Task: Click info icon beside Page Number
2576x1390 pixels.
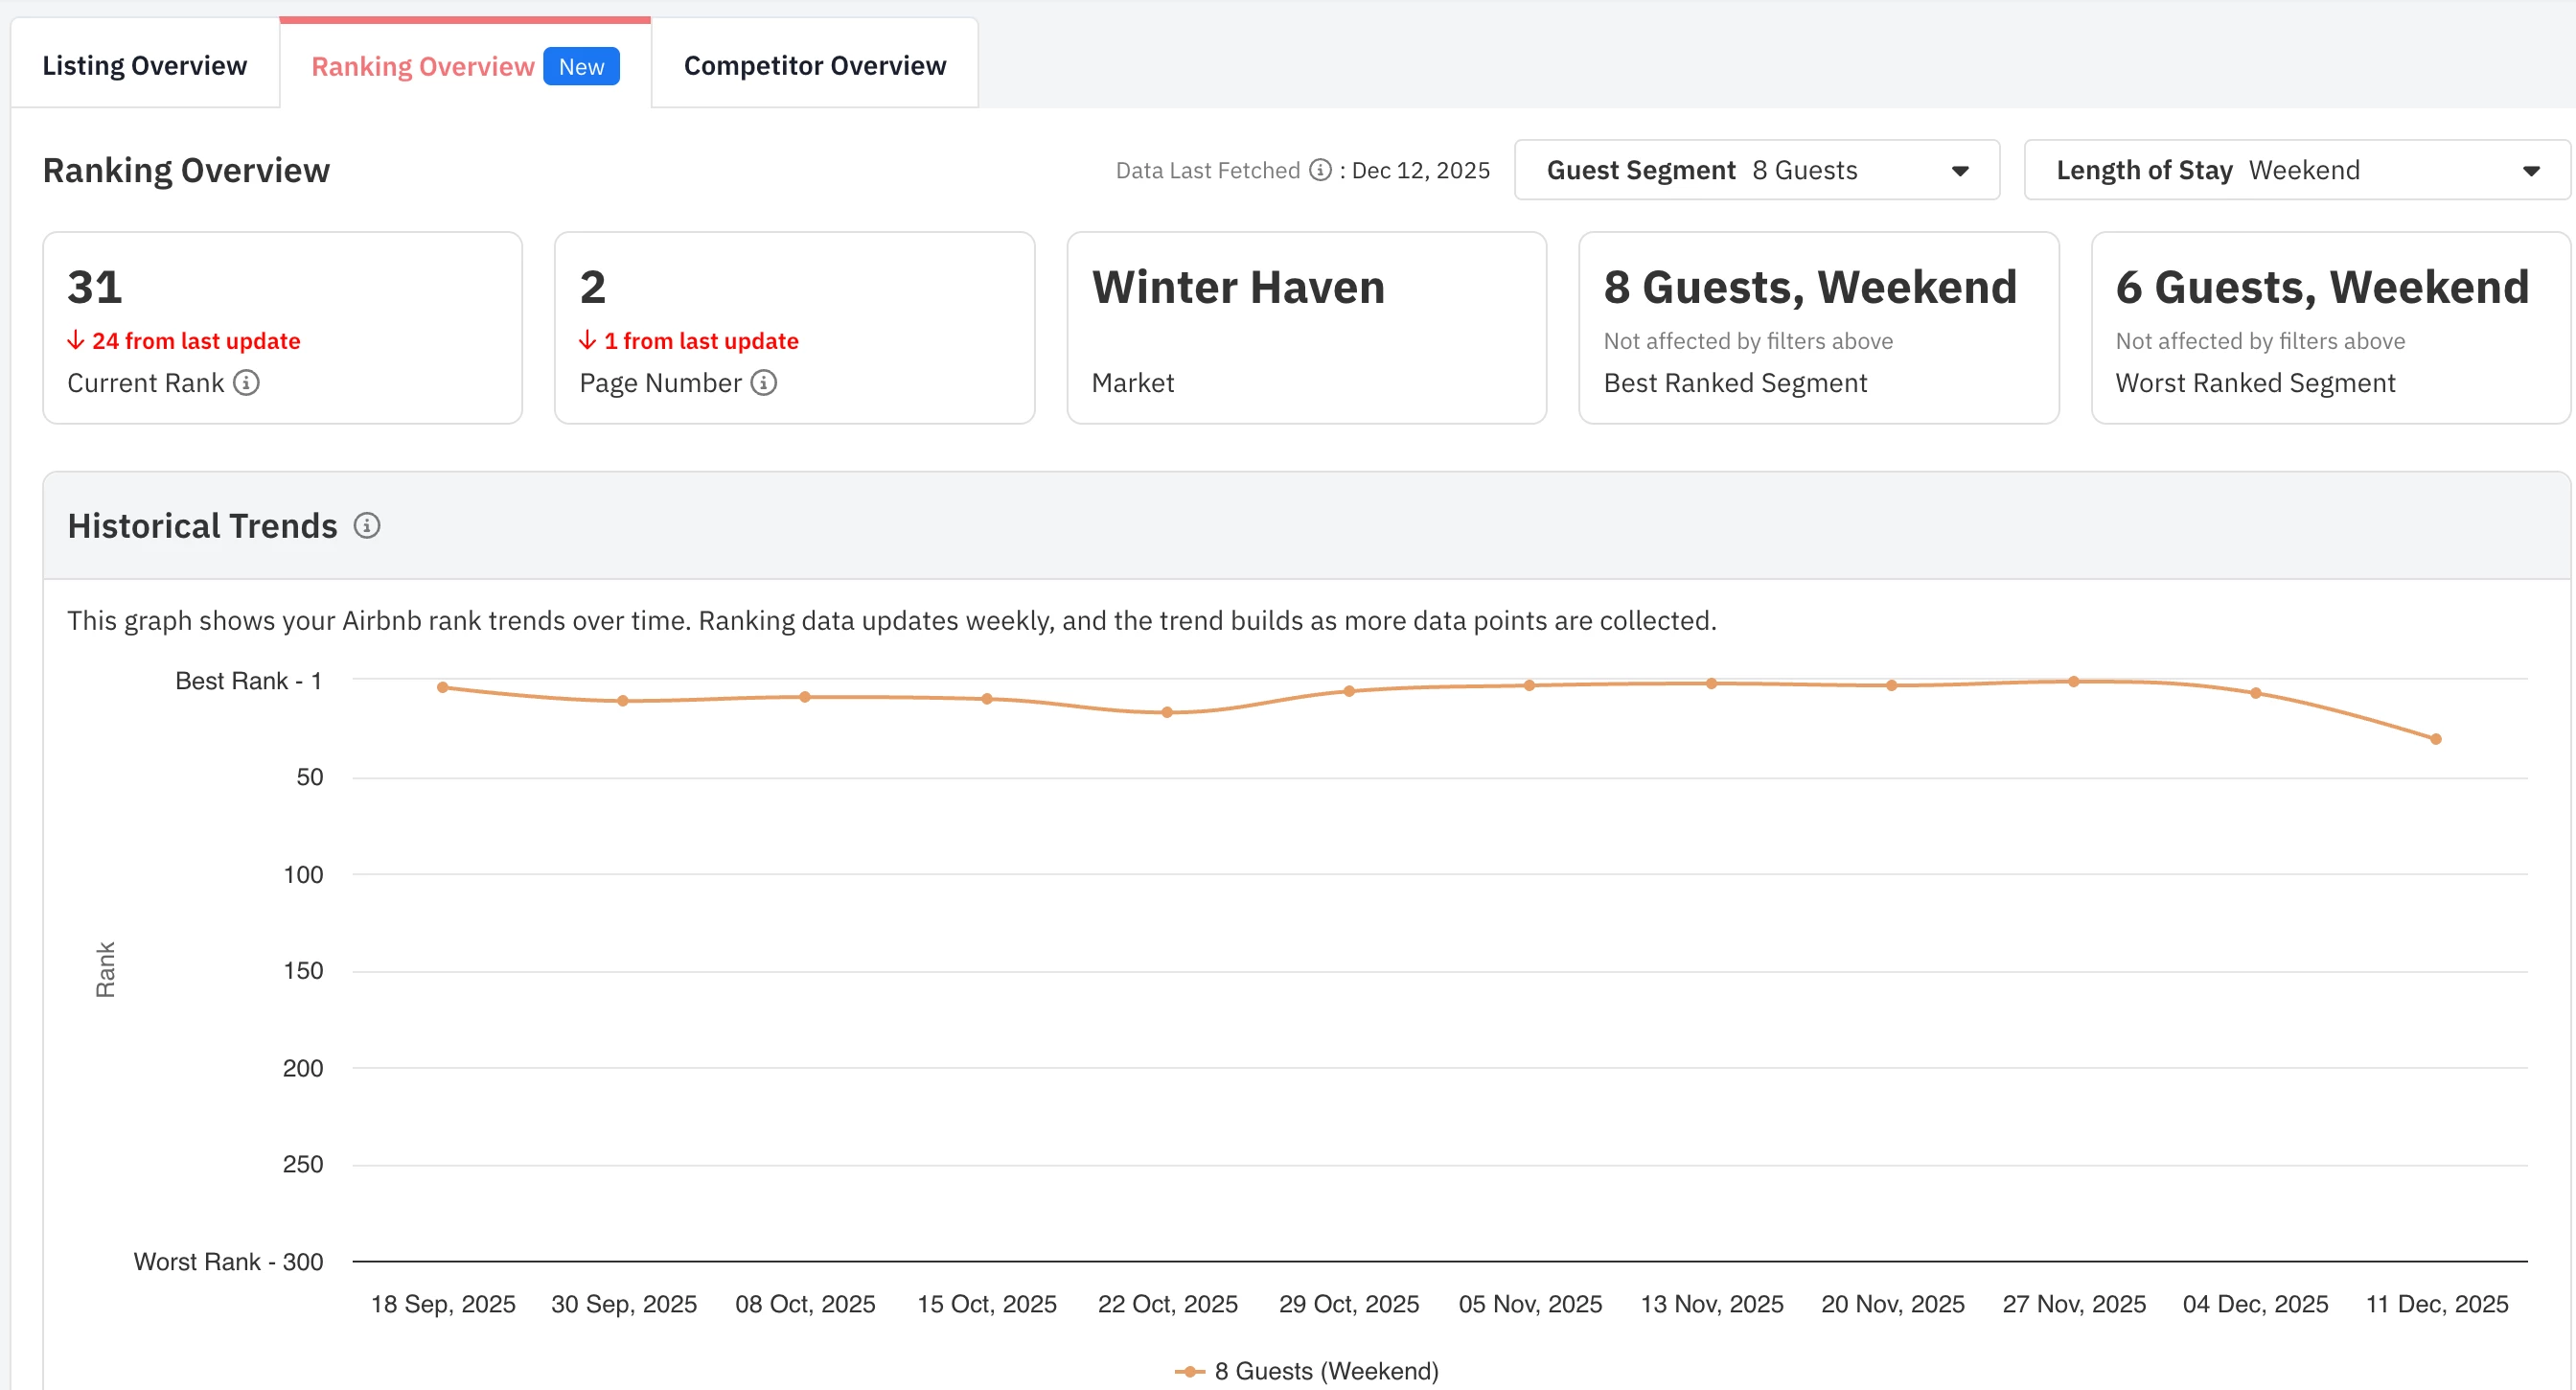Action: coord(764,383)
